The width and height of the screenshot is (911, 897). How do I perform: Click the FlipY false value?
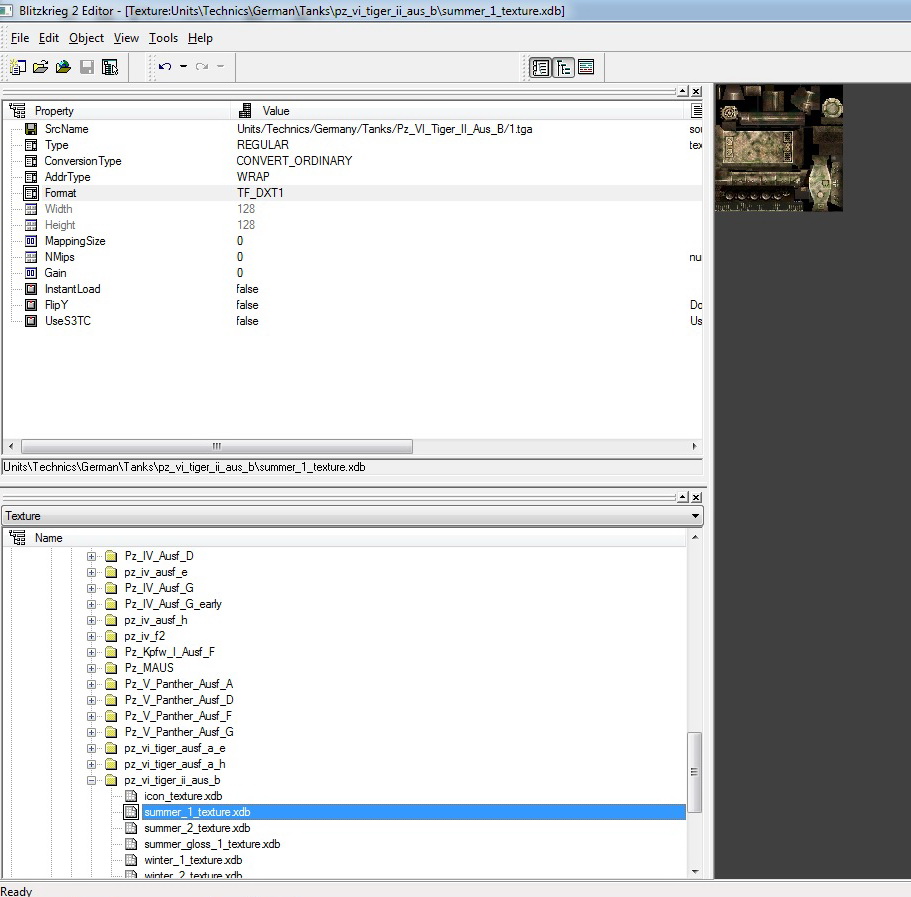(x=247, y=305)
